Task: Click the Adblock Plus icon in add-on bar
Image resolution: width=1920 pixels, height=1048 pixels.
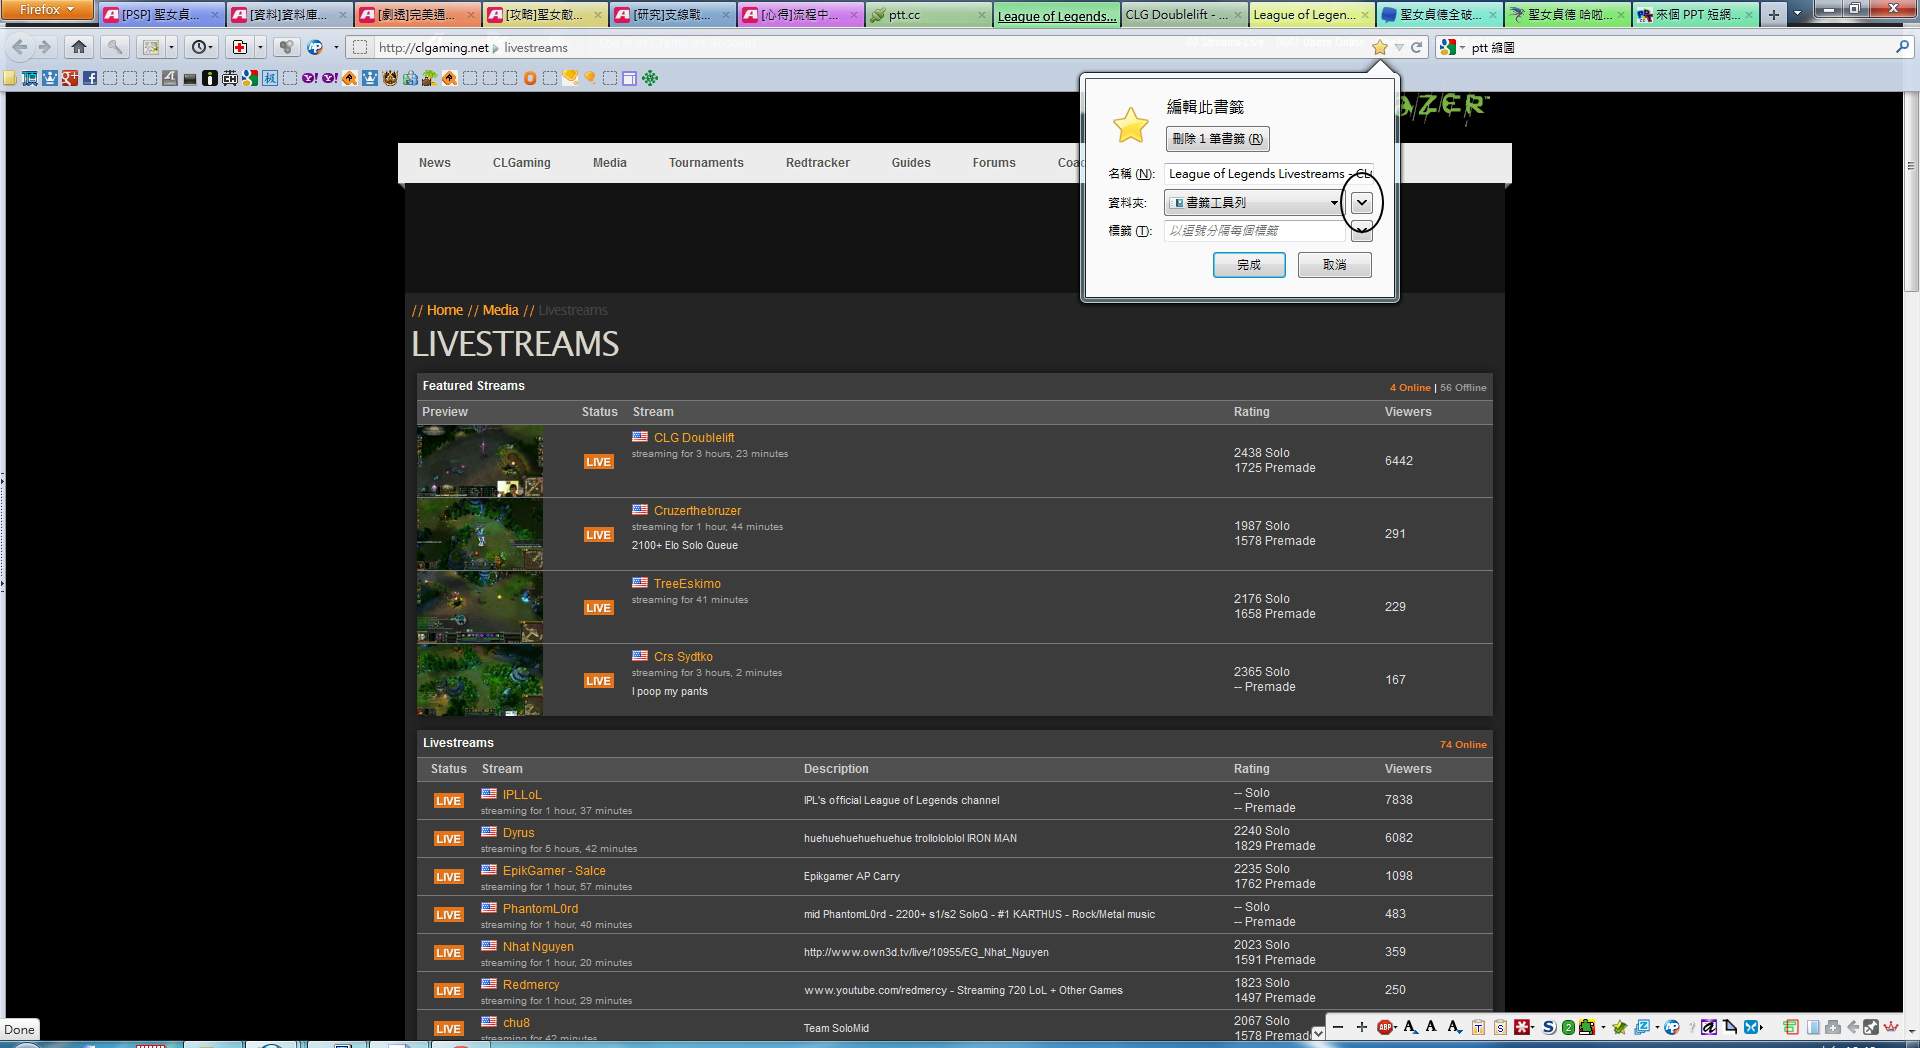Action: (x=1385, y=1027)
